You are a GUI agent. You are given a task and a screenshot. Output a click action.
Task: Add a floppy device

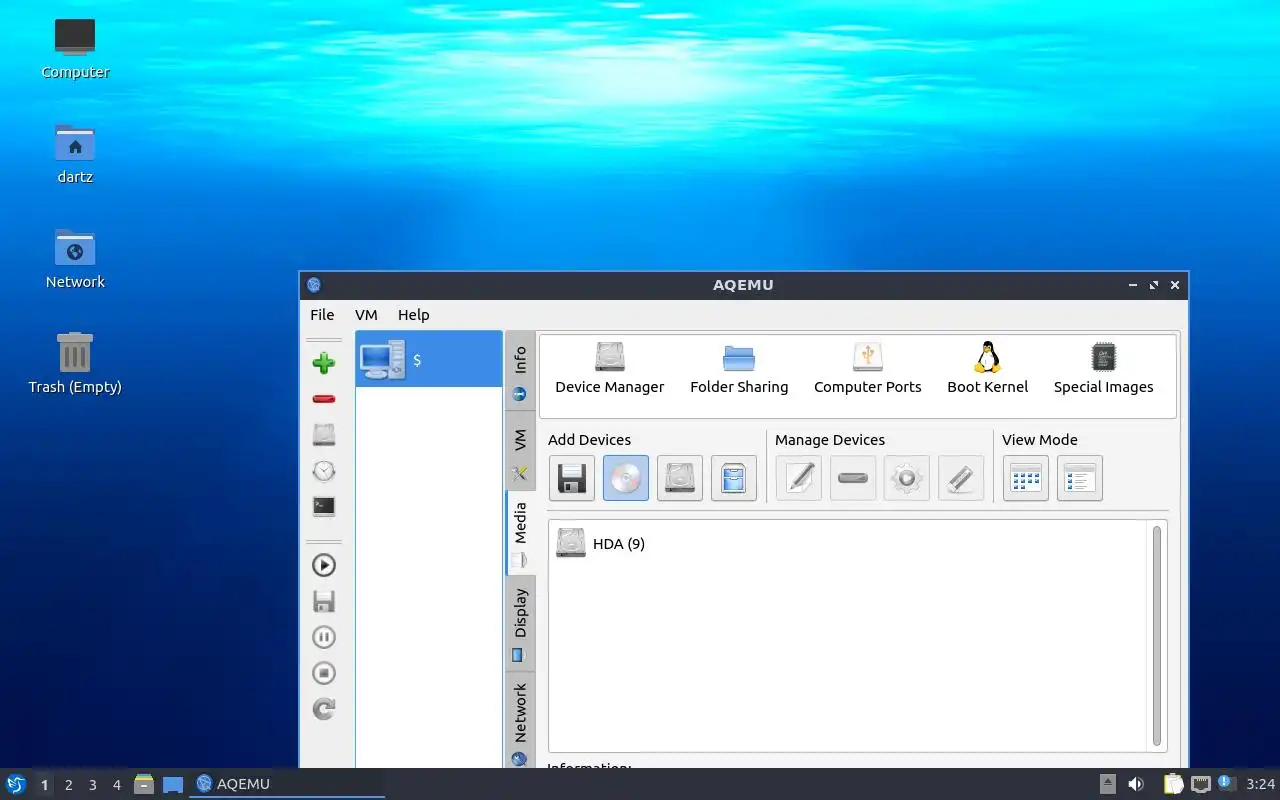click(572, 478)
